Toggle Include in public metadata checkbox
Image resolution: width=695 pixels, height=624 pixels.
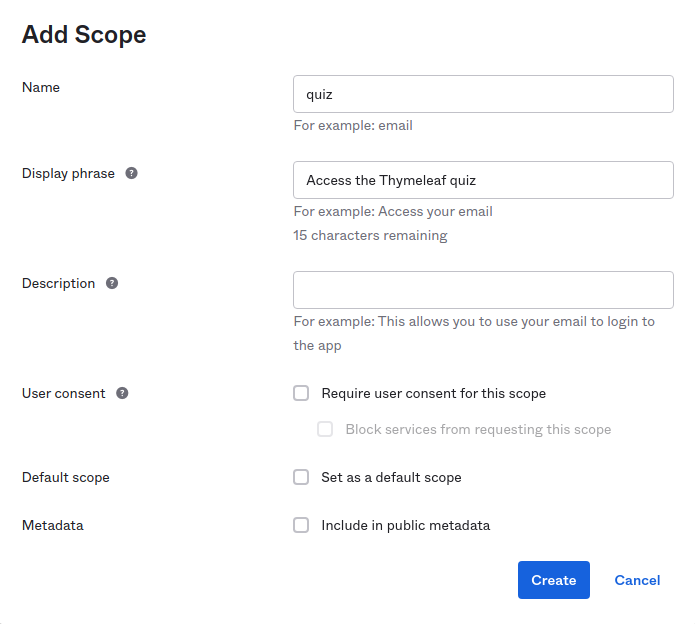coord(301,525)
